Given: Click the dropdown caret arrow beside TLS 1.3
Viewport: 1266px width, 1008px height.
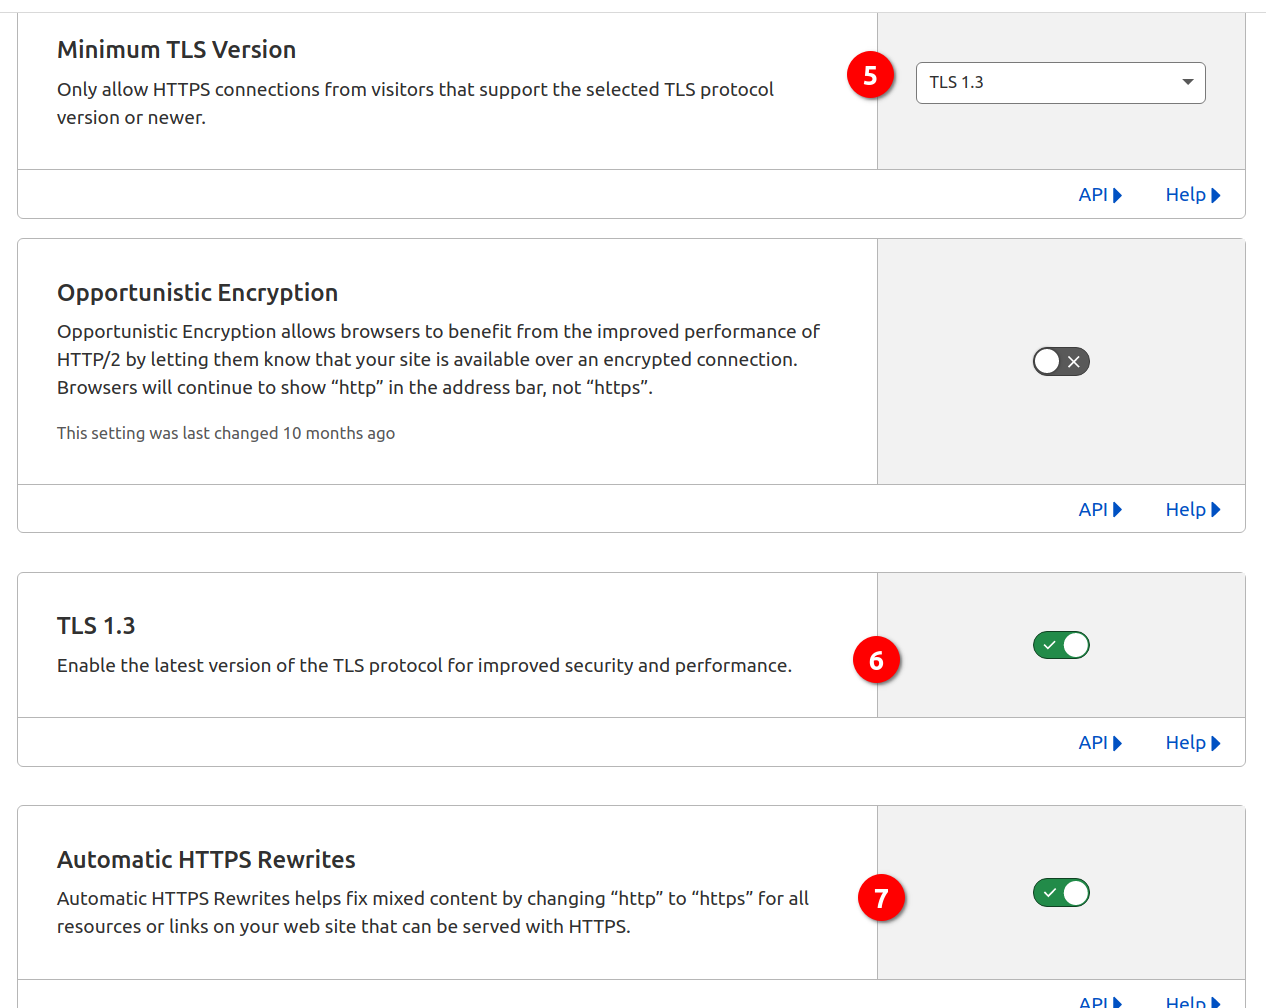Looking at the screenshot, I should (x=1188, y=82).
